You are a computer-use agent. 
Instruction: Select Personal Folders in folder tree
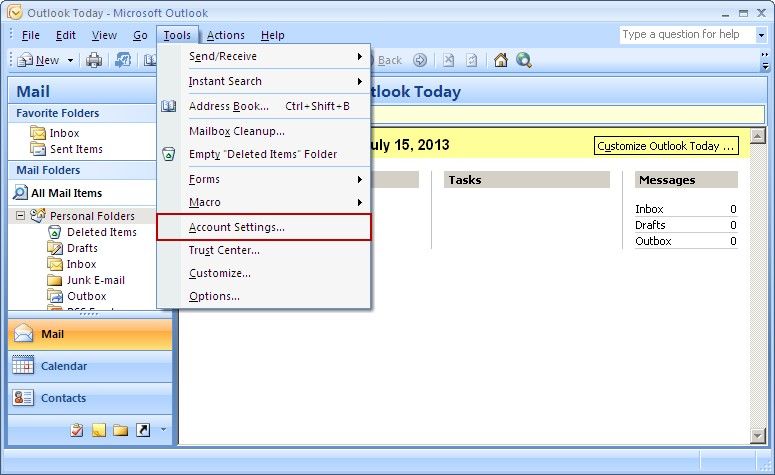[x=92, y=216]
